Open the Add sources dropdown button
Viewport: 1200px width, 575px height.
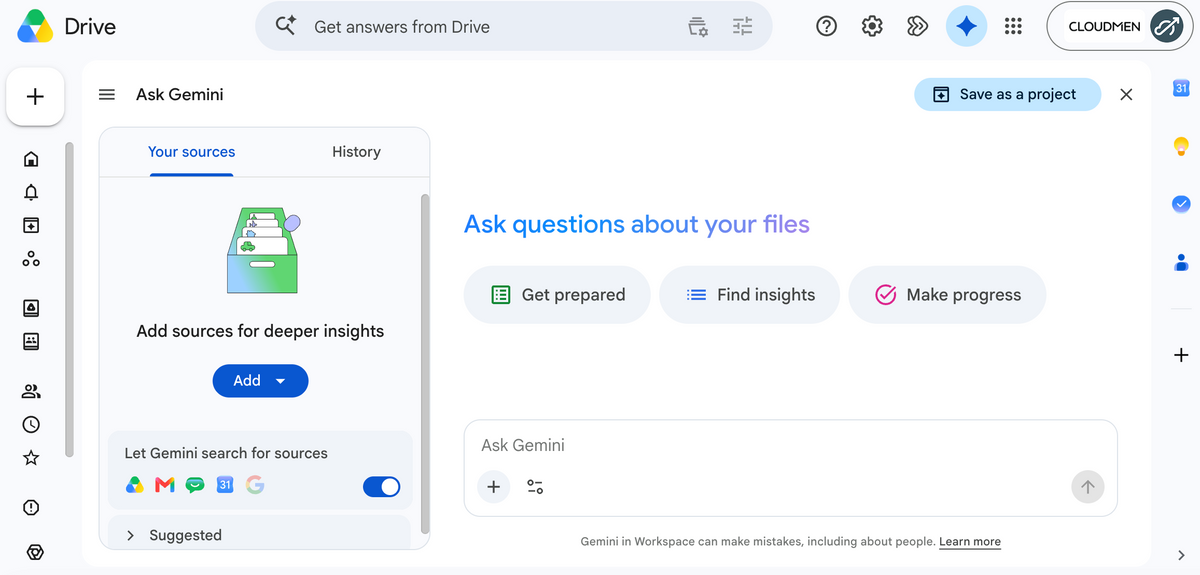260,381
